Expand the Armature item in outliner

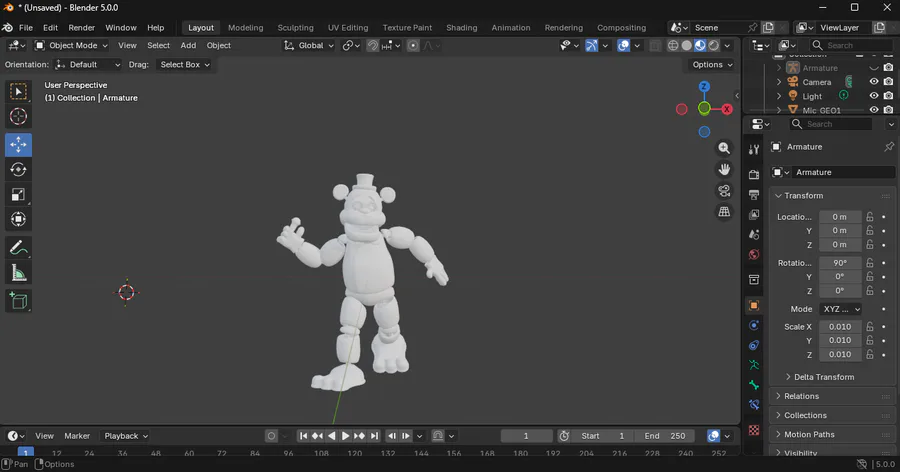pos(779,68)
